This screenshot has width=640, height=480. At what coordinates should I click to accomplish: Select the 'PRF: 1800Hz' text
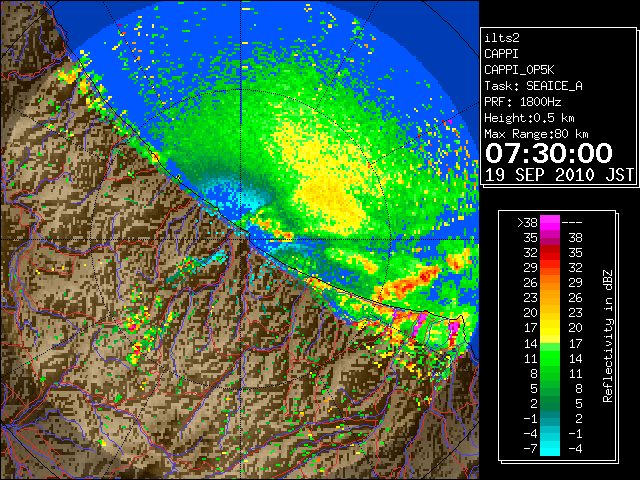pos(522,102)
